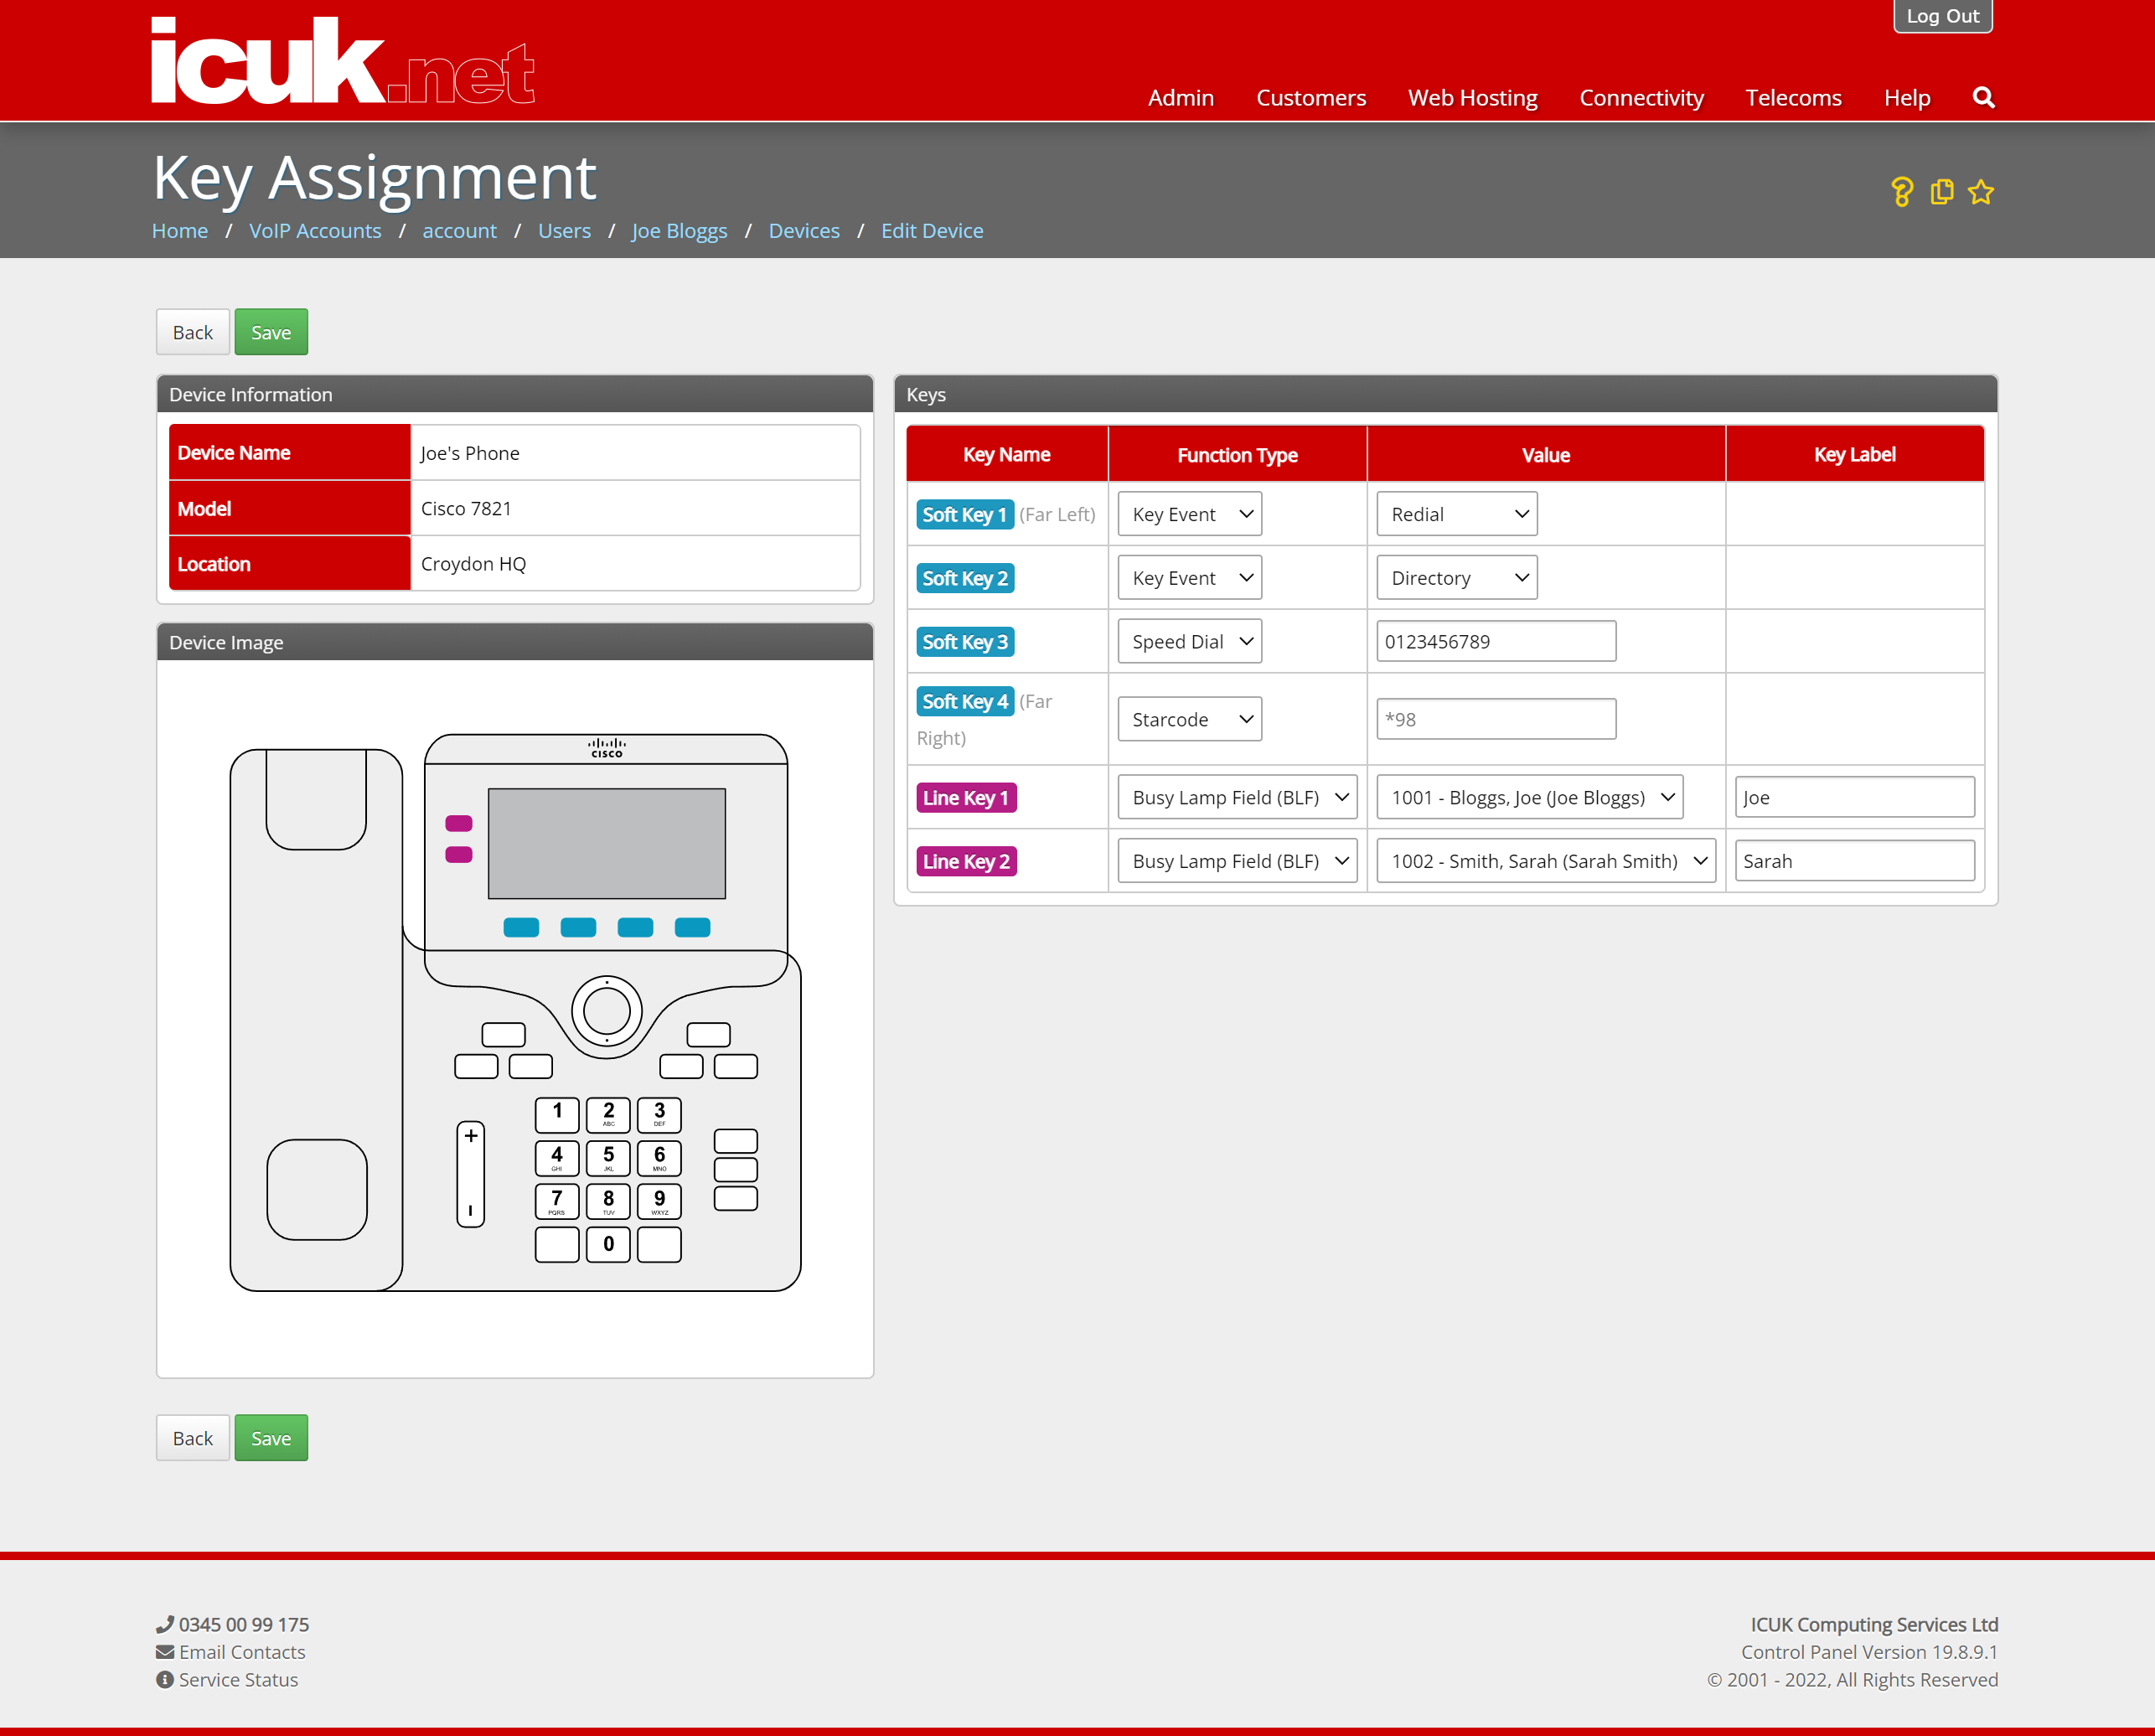
Task: Open the Redial value dropdown
Action: [1456, 514]
